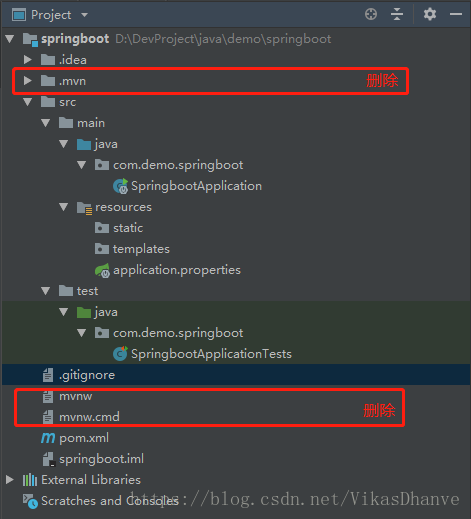
Task: Click the Scratches and Consoles icon
Action: click(30, 501)
